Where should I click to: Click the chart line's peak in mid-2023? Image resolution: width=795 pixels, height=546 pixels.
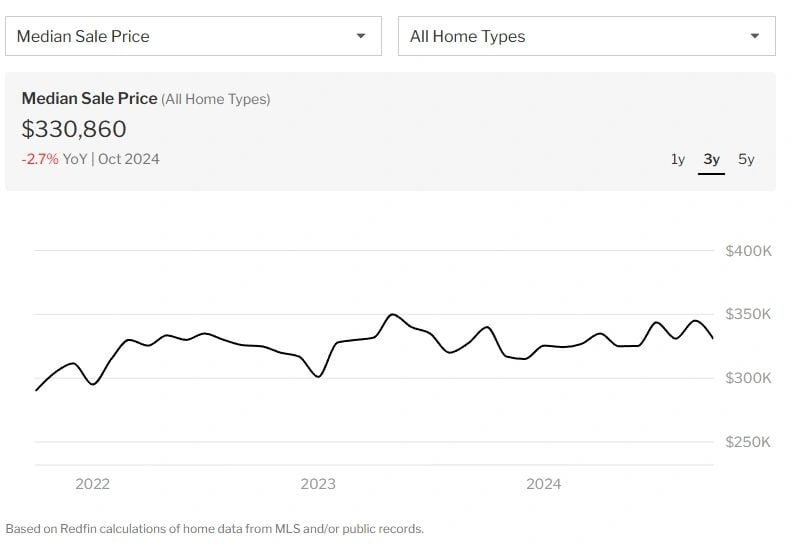pyautogui.click(x=392, y=314)
